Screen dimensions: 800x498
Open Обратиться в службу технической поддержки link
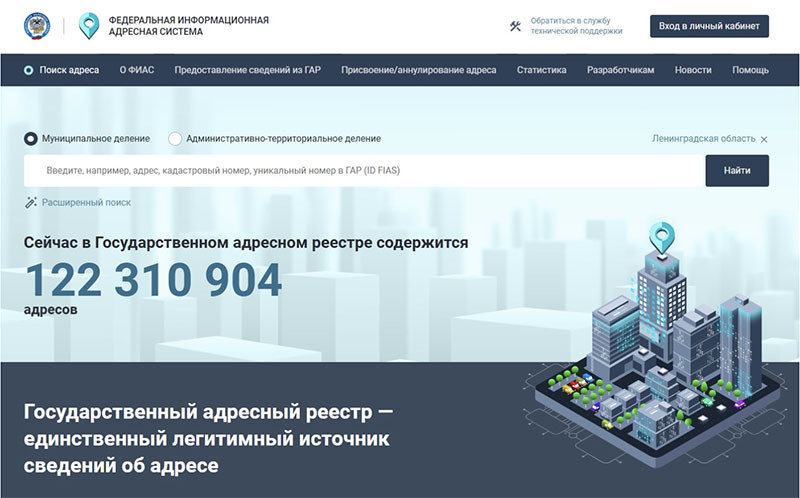(577, 26)
